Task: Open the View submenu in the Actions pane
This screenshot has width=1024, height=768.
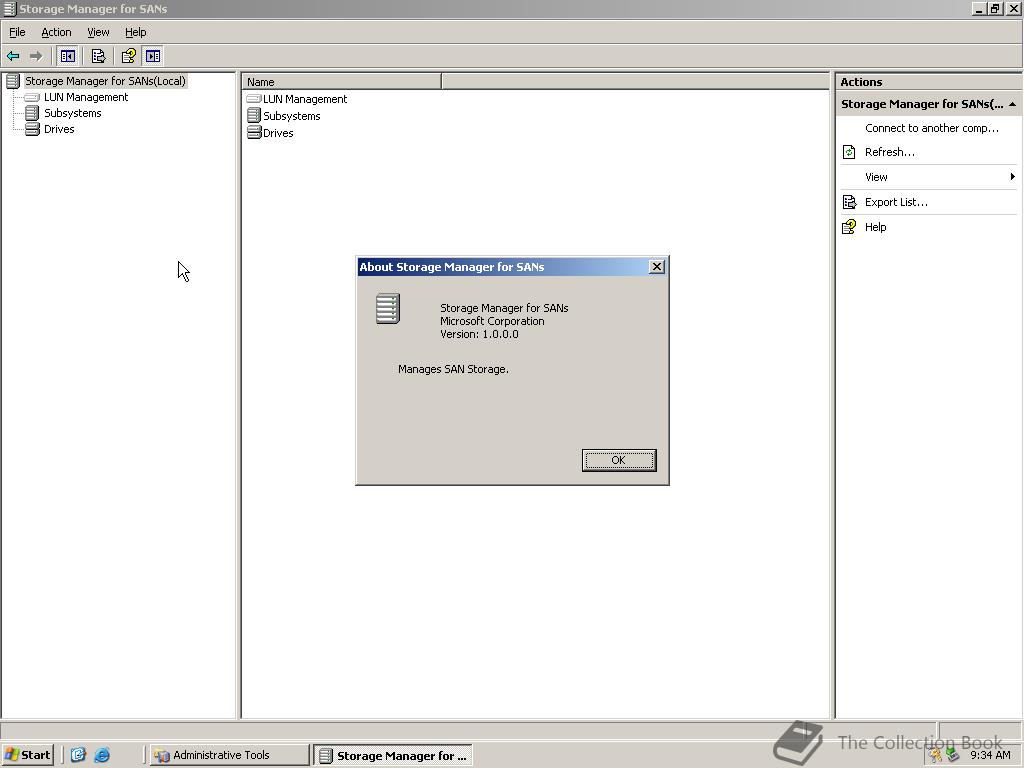Action: tap(927, 177)
